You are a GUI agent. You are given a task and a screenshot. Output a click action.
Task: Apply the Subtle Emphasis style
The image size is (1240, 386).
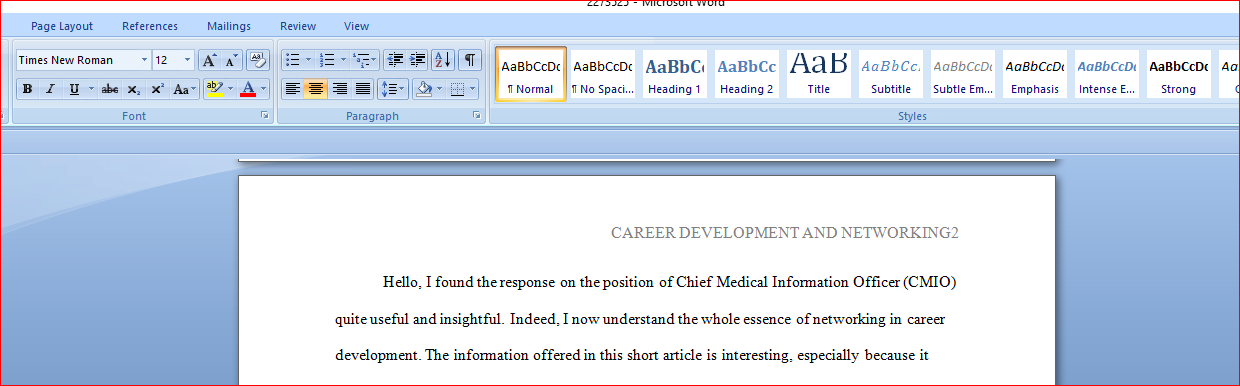[962, 74]
